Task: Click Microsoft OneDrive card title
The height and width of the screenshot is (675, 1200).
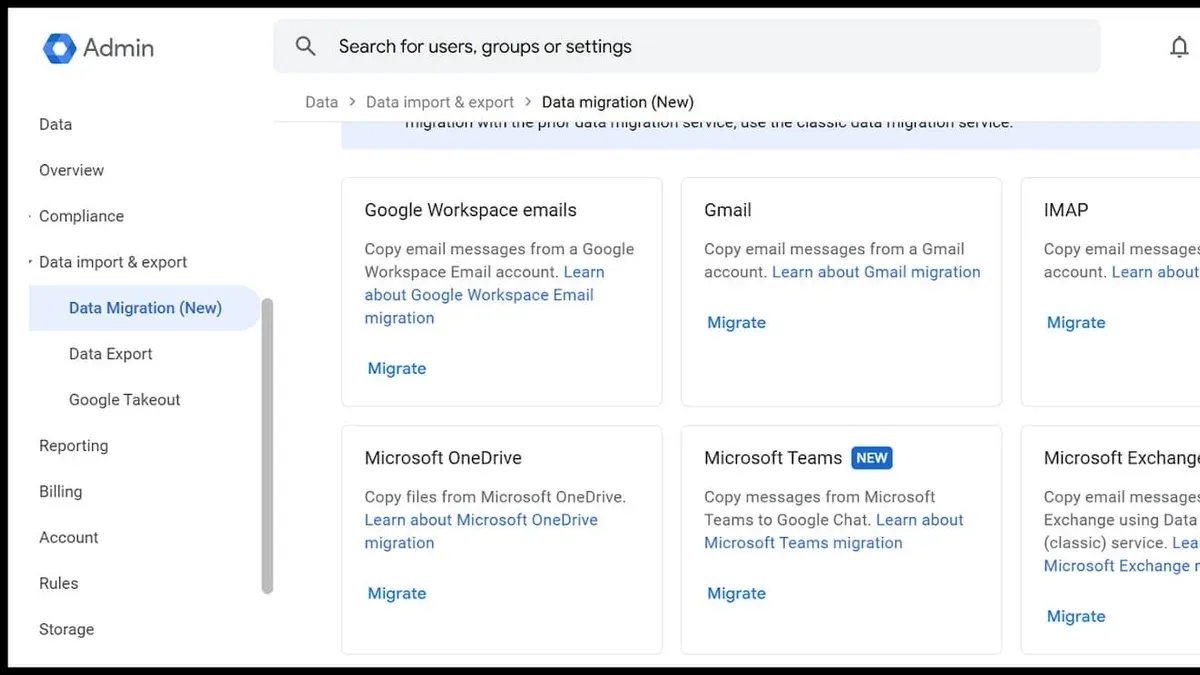Action: coord(443,458)
